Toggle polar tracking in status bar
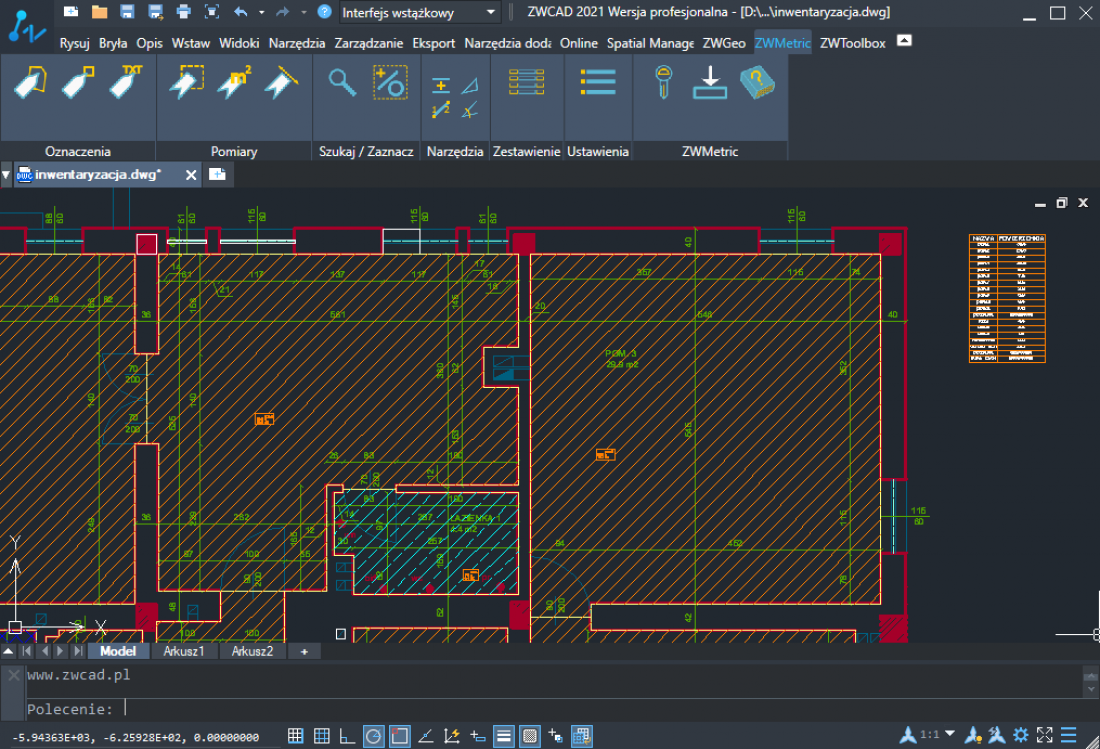Viewport: 1100px width, 749px height. [x=373, y=736]
